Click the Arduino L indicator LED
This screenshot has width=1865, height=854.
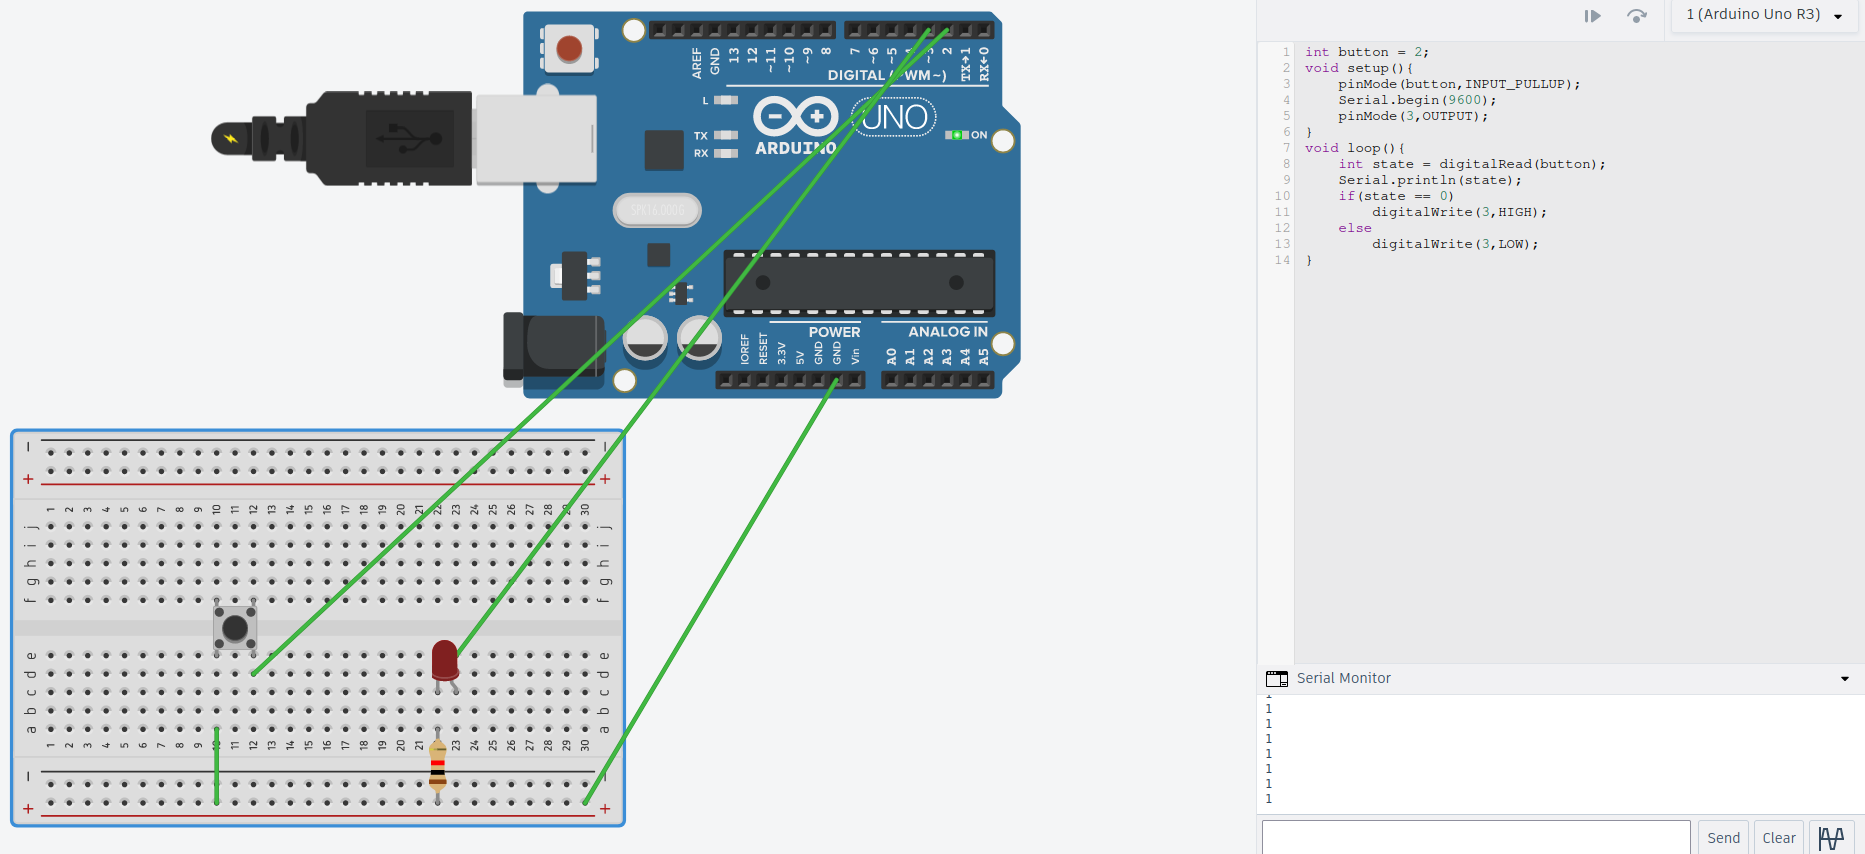[x=726, y=100]
